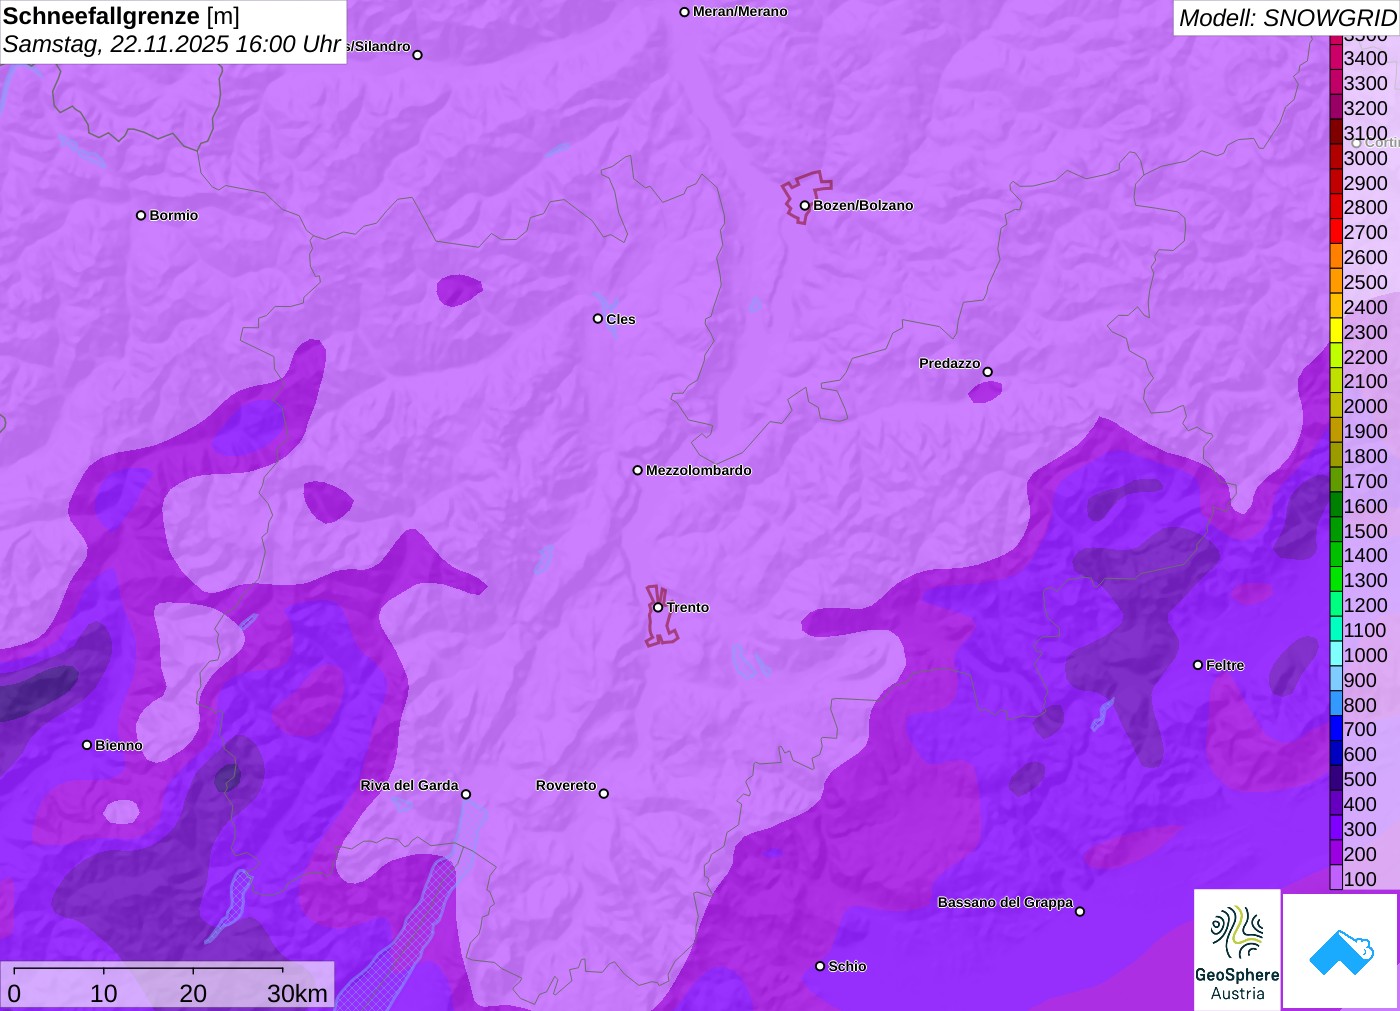This screenshot has height=1011, width=1400.
Task: Click the legend value "2800"
Action: tap(1366, 207)
